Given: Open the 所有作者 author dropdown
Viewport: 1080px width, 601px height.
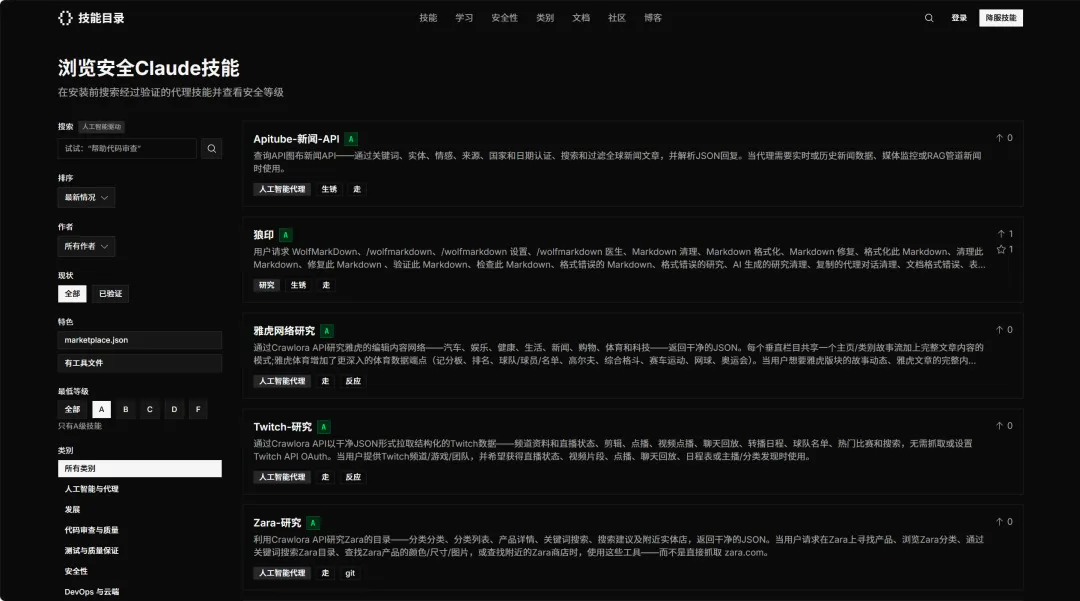Looking at the screenshot, I should click(x=86, y=246).
